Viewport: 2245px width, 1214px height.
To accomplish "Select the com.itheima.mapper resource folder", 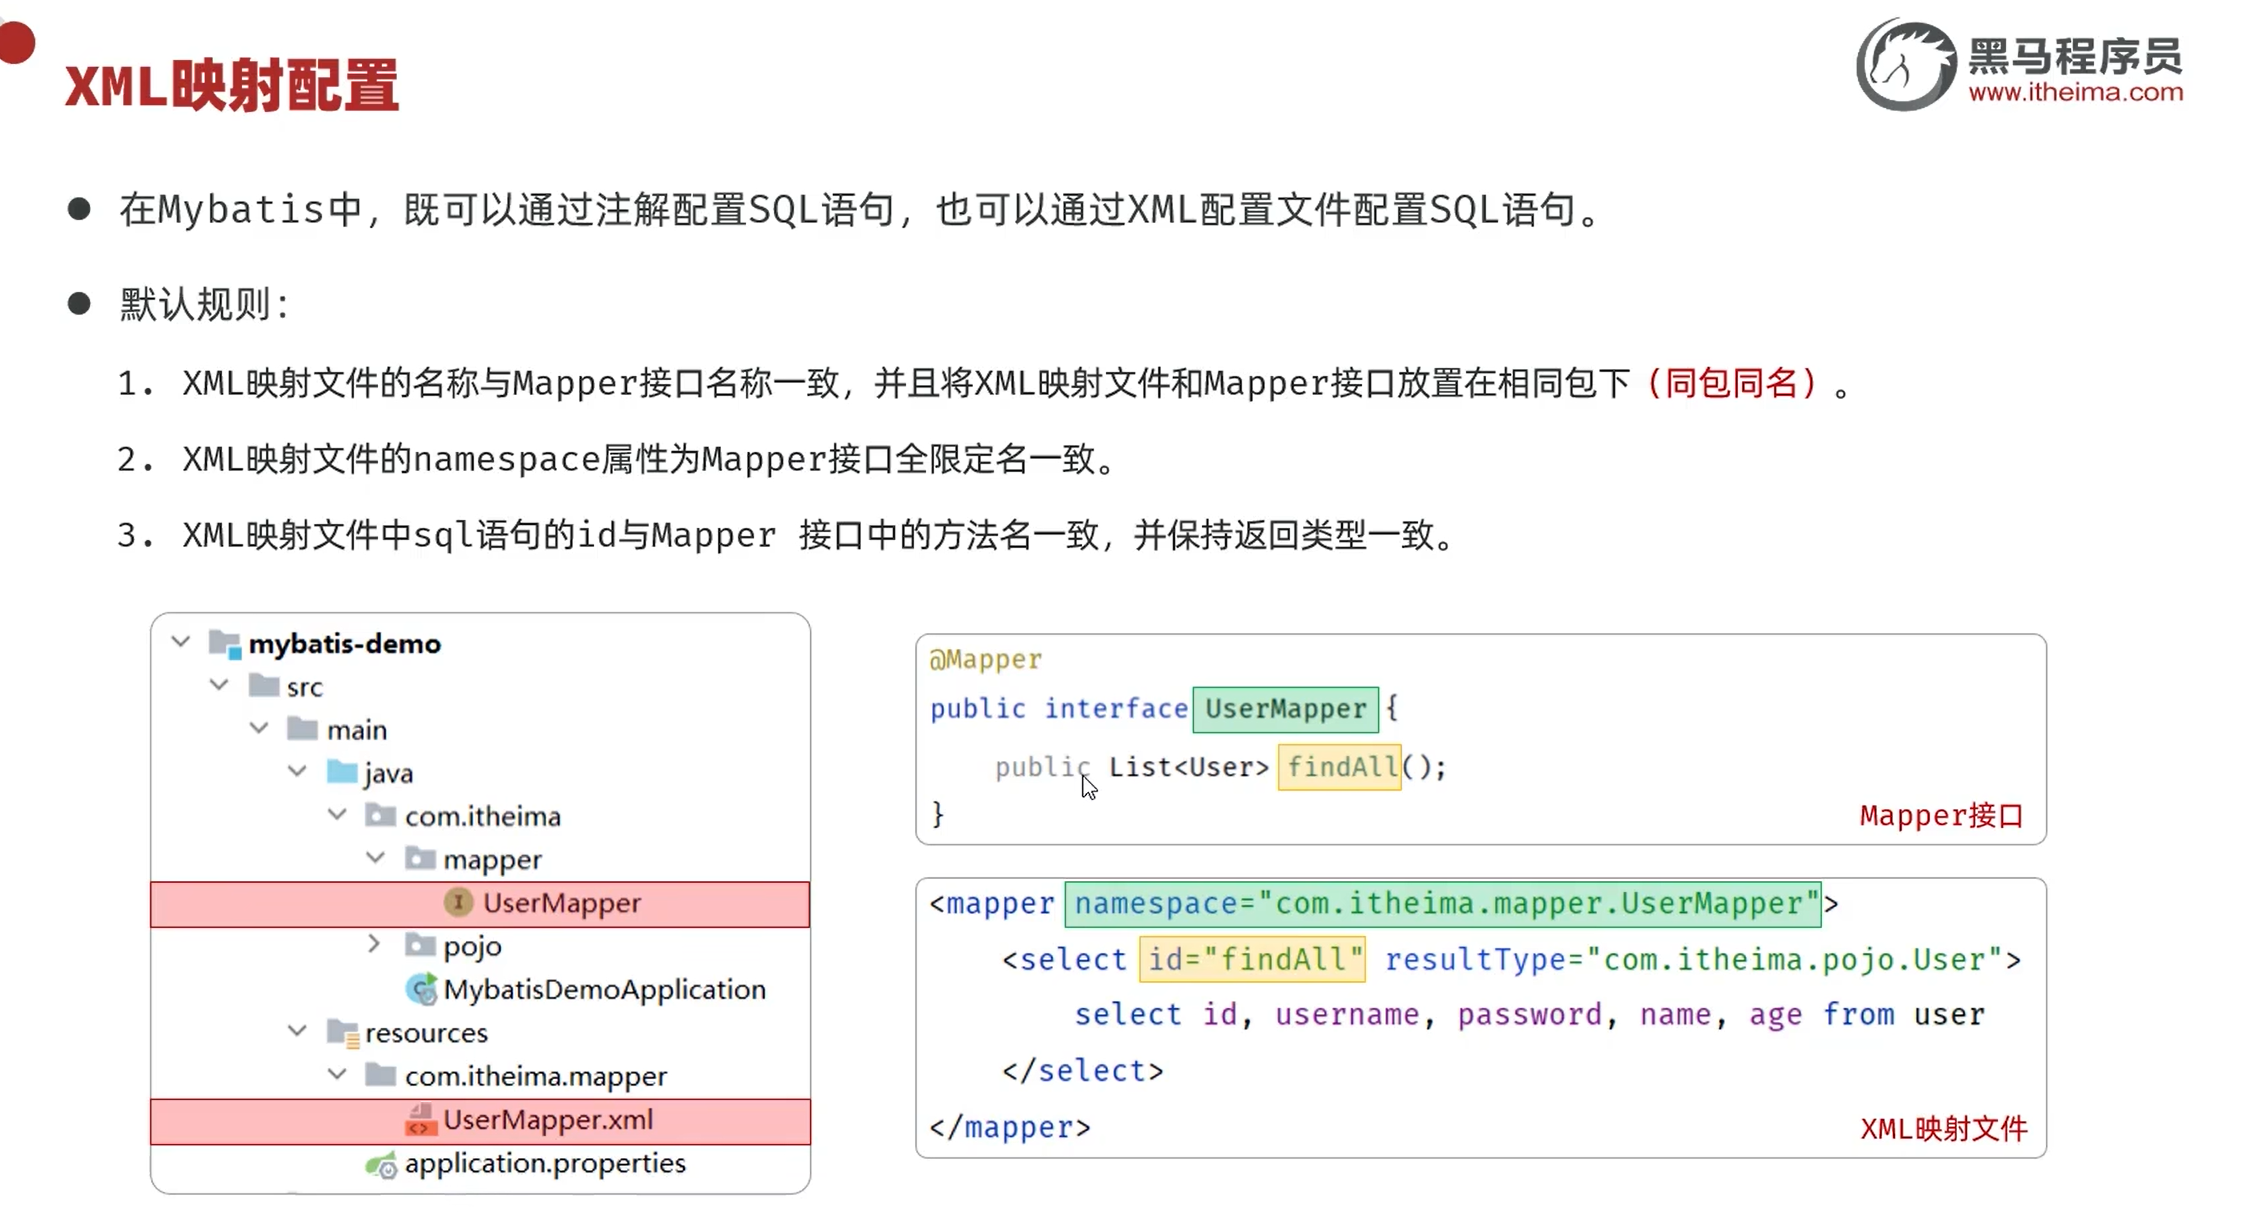I will point(535,1076).
